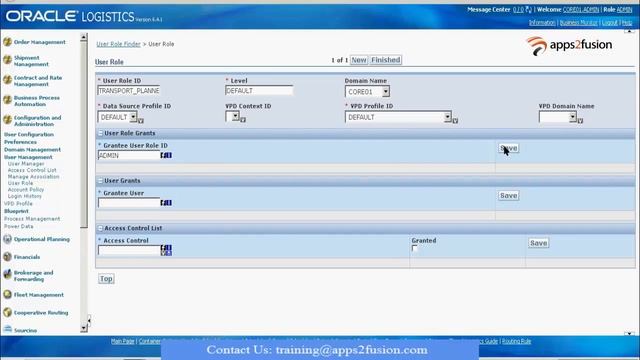Select Manage Association in sidebar
Image resolution: width=640 pixels, height=360 pixels.
click(33, 177)
